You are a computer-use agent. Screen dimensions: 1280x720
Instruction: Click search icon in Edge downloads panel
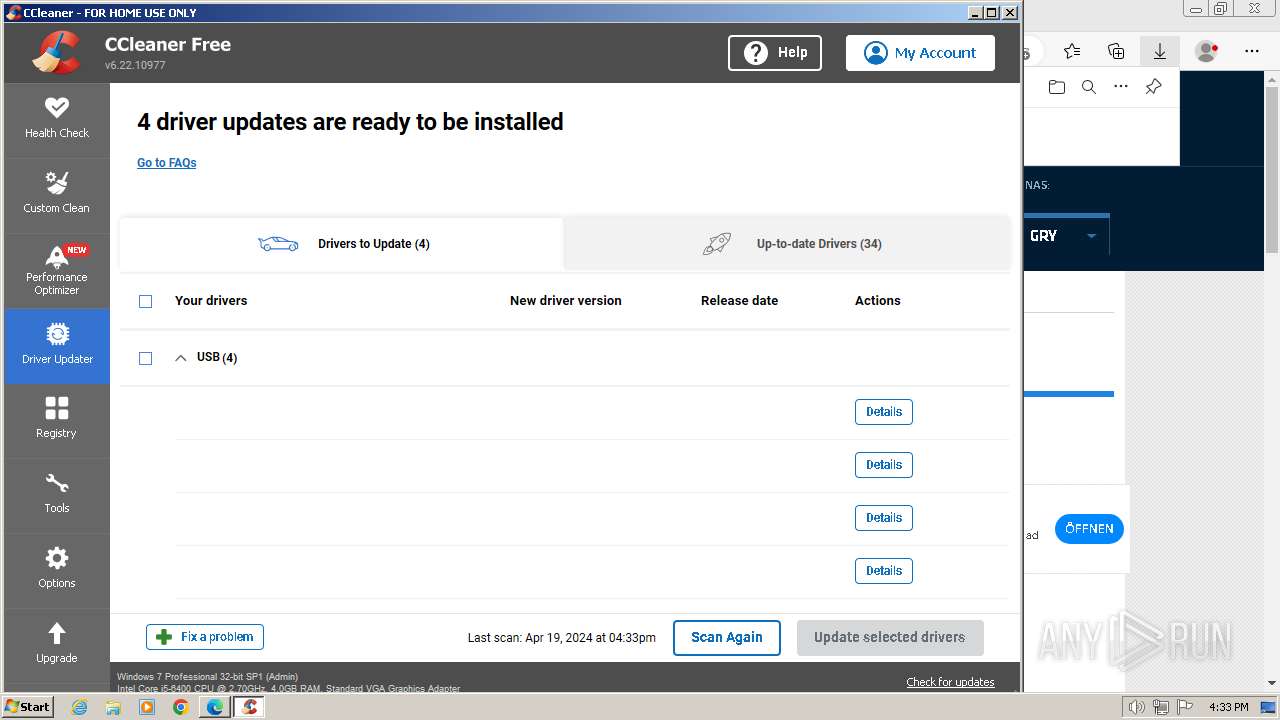point(1089,87)
